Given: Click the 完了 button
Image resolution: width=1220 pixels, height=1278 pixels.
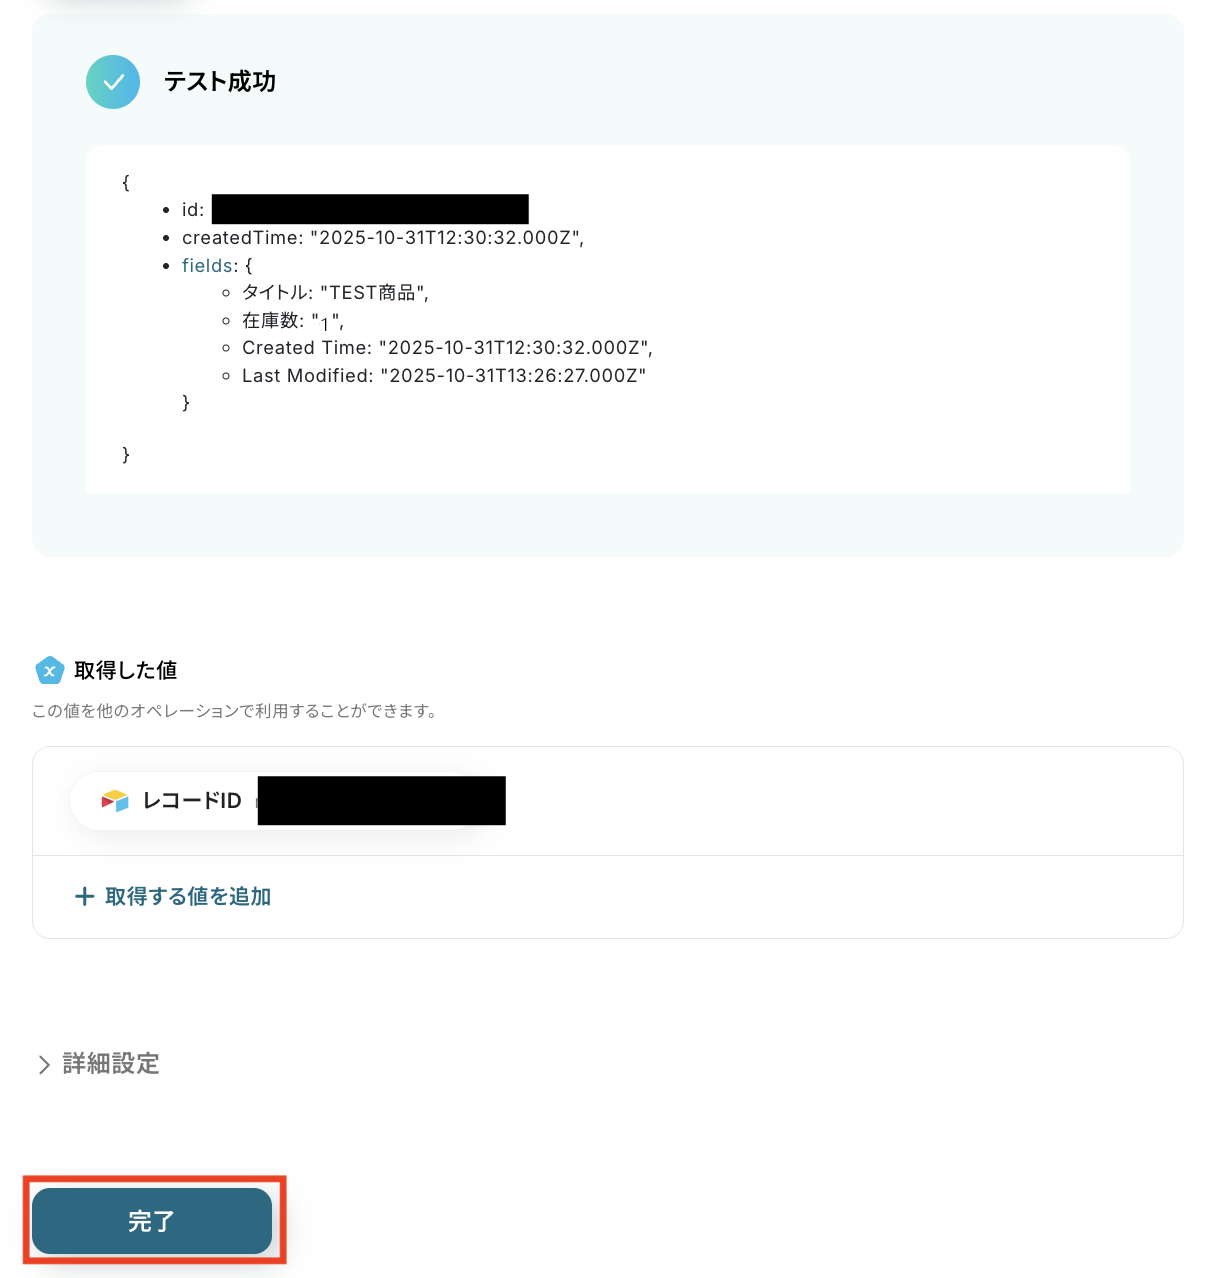Looking at the screenshot, I should coord(152,1221).
